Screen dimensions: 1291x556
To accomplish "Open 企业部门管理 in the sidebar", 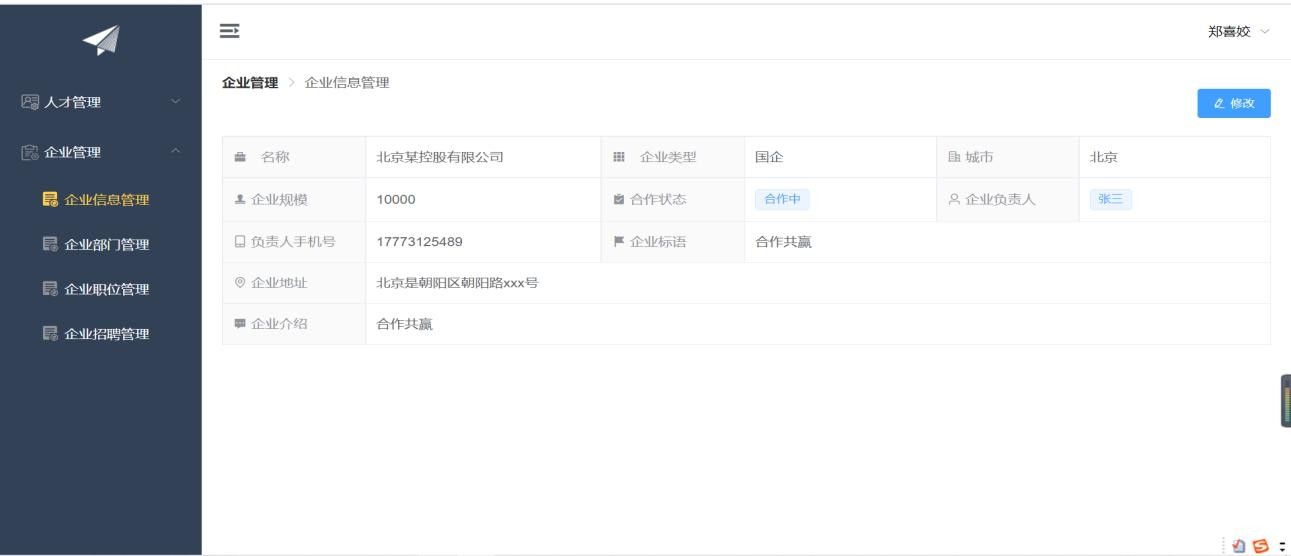I will 101,245.
